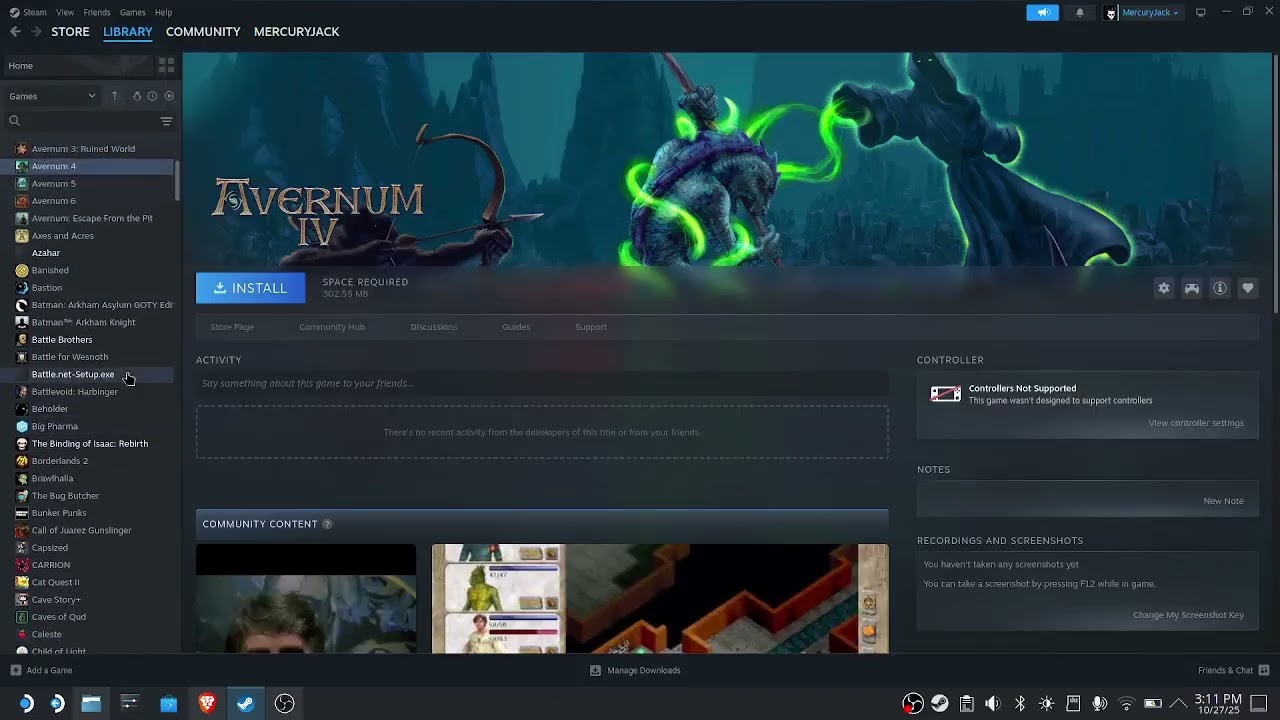Open the View menu
This screenshot has width=1280, height=720.
click(x=65, y=12)
